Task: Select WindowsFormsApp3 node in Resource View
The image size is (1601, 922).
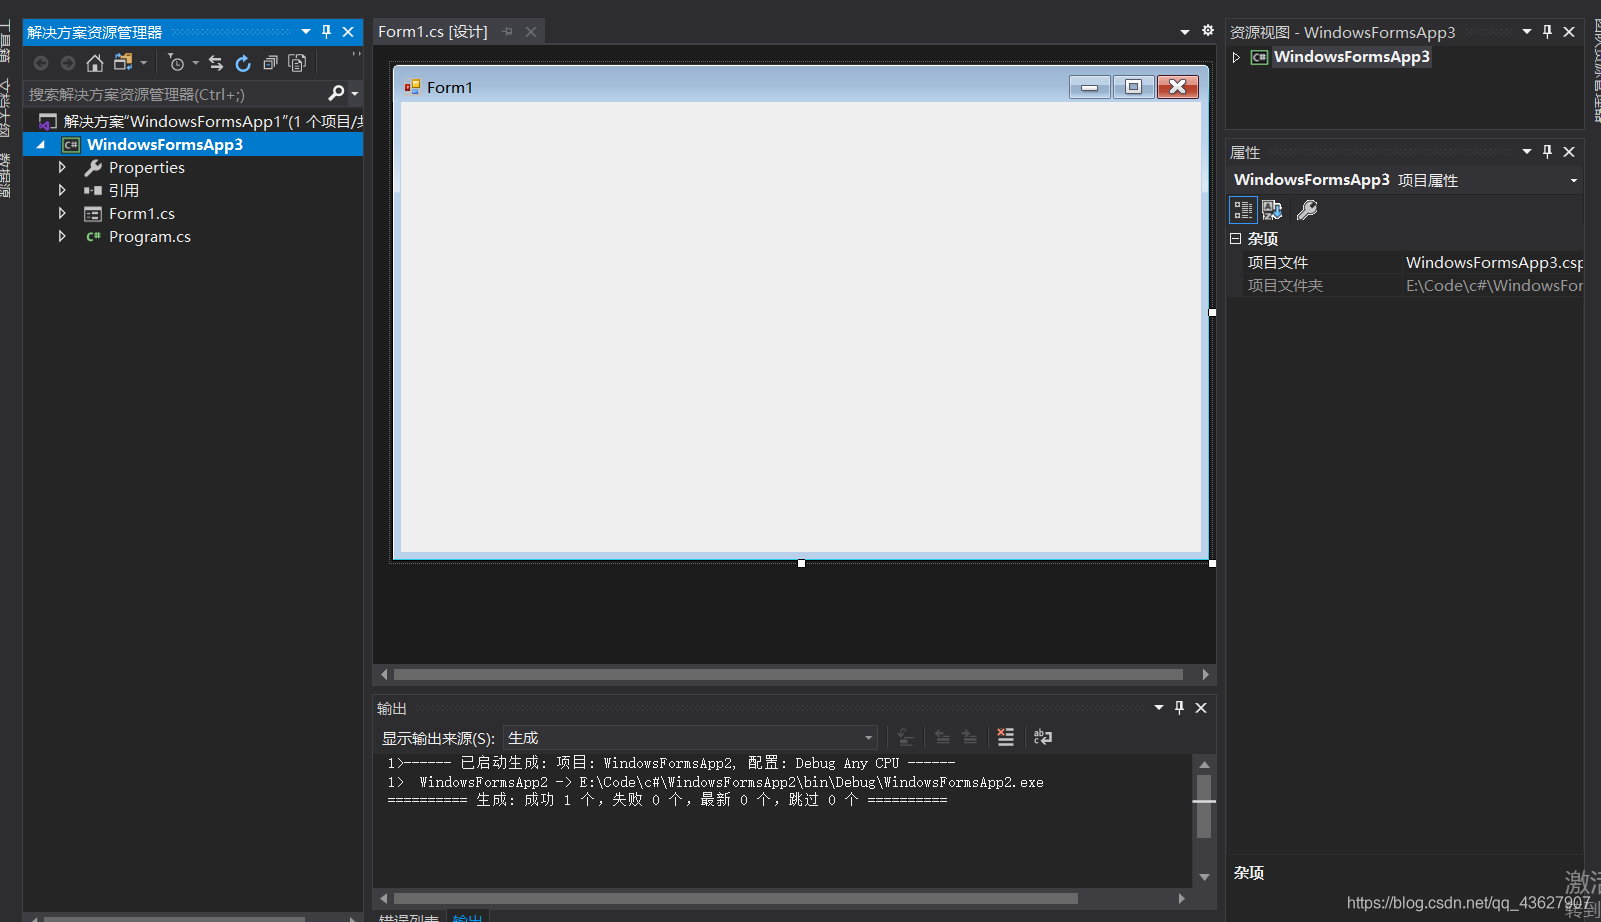Action: [x=1351, y=57]
